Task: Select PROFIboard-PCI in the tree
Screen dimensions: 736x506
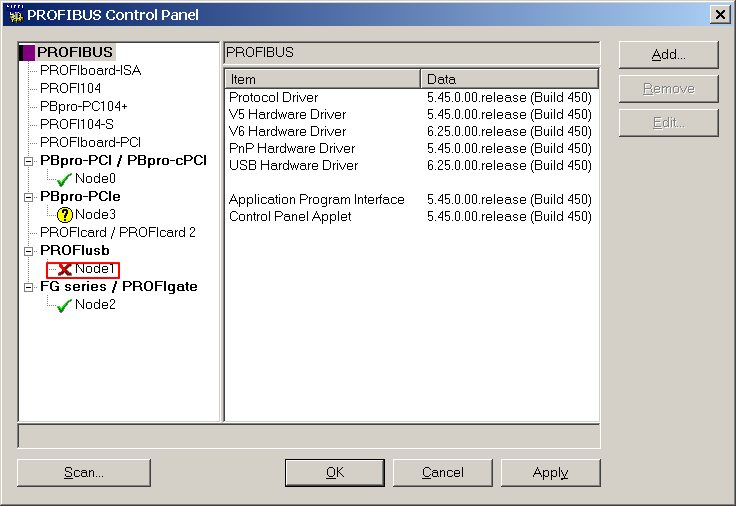Action: (x=91, y=142)
